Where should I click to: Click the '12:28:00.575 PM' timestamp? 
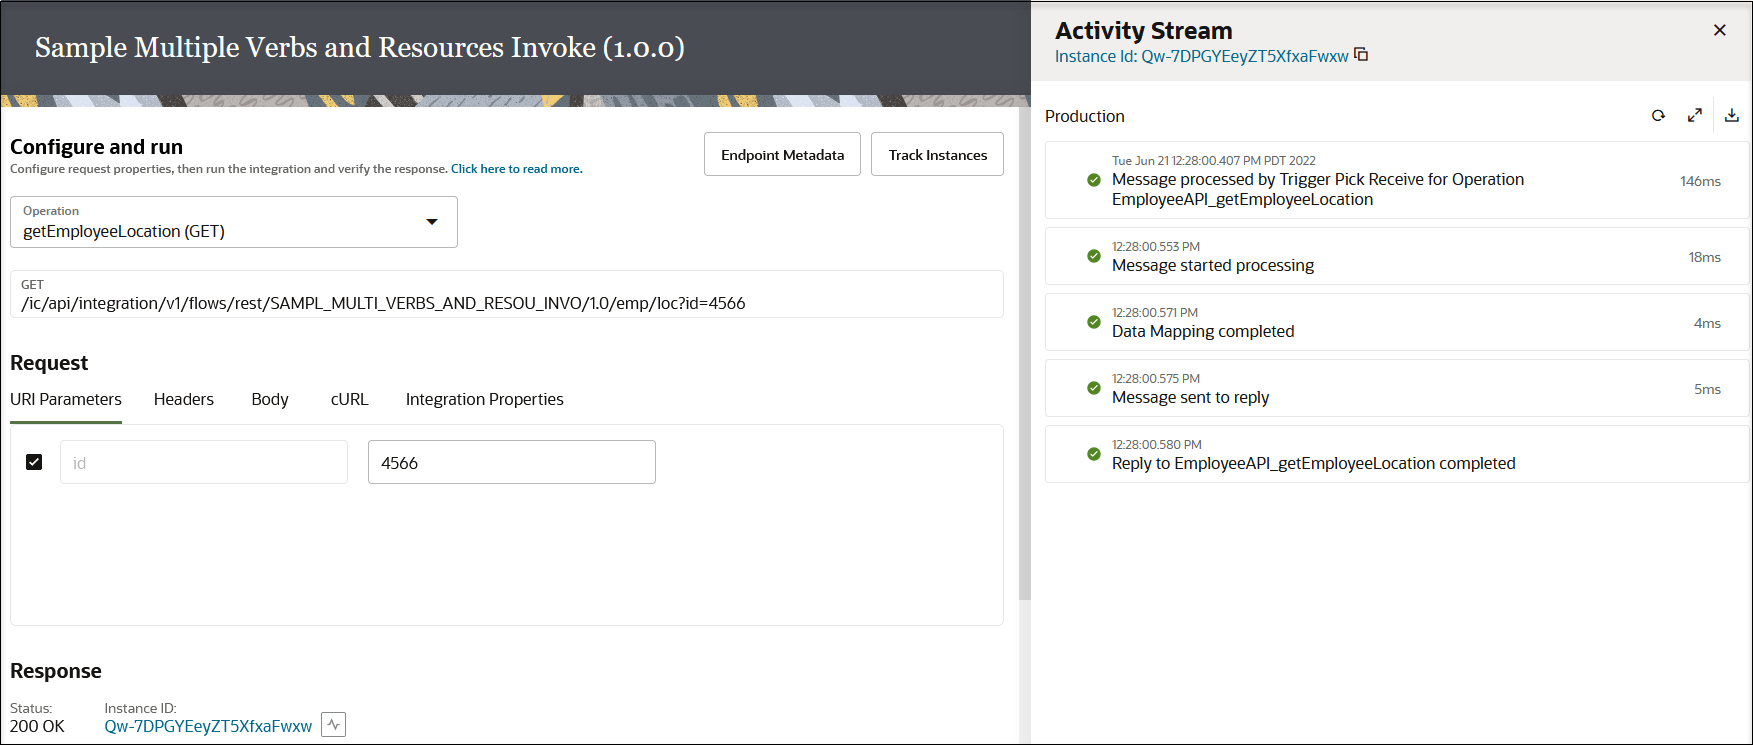click(x=1156, y=378)
